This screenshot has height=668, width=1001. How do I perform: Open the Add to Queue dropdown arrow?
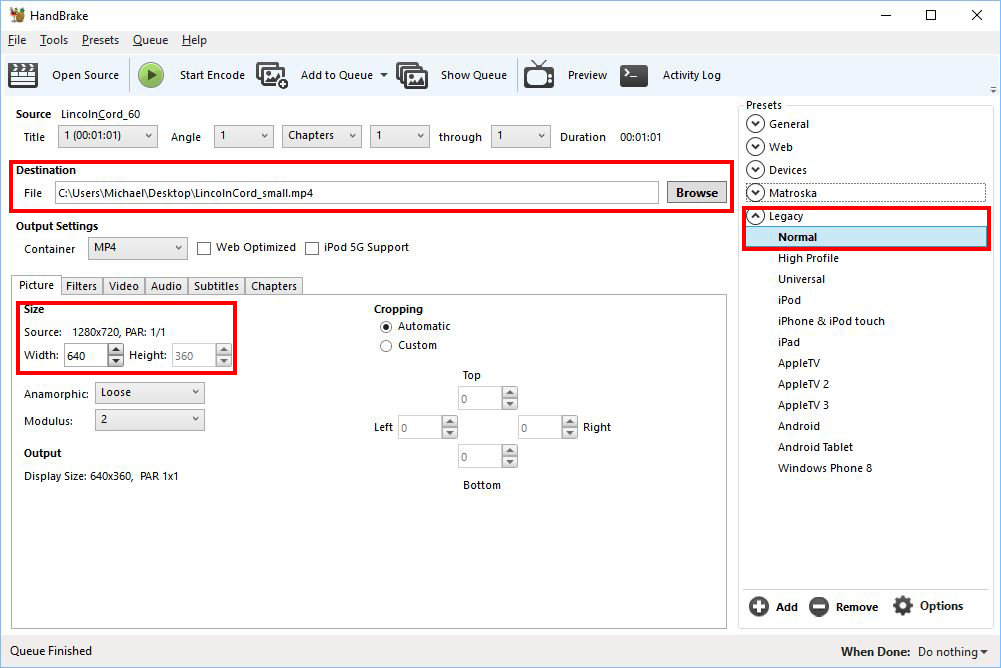tap(384, 75)
